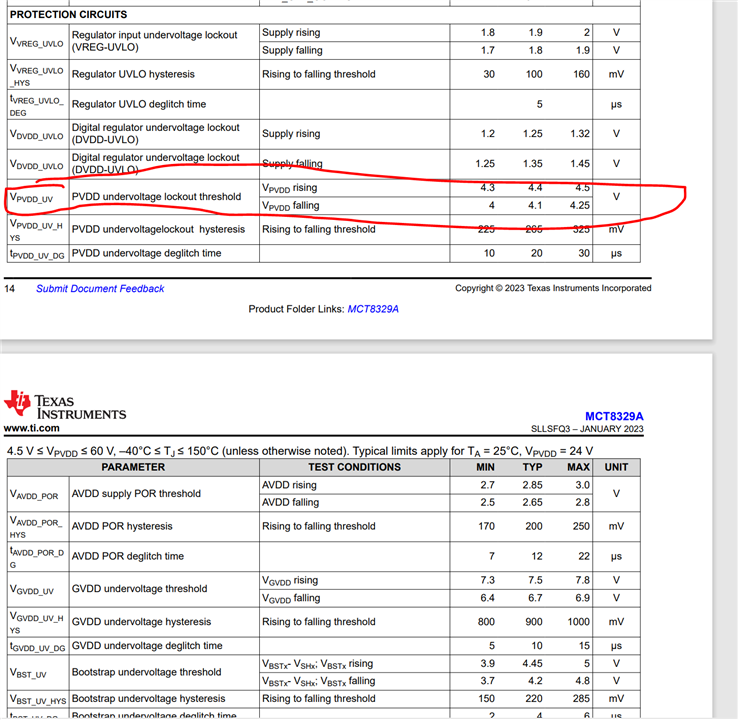Click the VAVDD_POR symbol cell
The width and height of the screenshot is (738, 720).
pyautogui.click(x=38, y=494)
